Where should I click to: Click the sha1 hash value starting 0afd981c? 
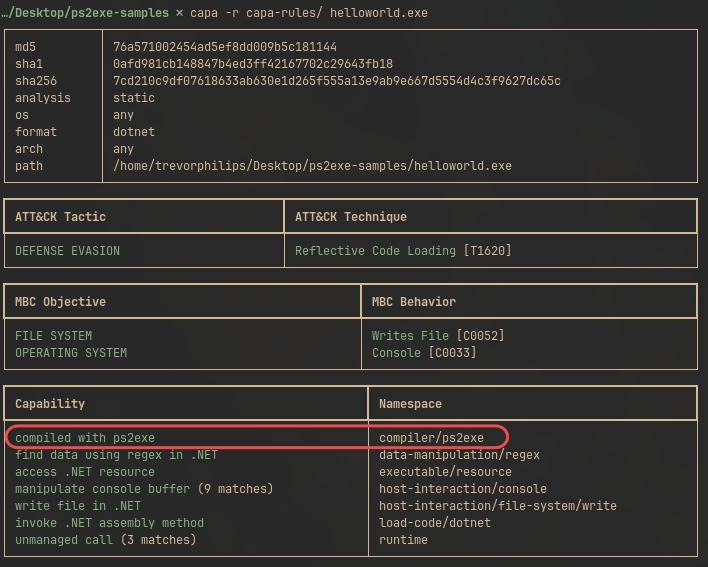click(x=253, y=64)
